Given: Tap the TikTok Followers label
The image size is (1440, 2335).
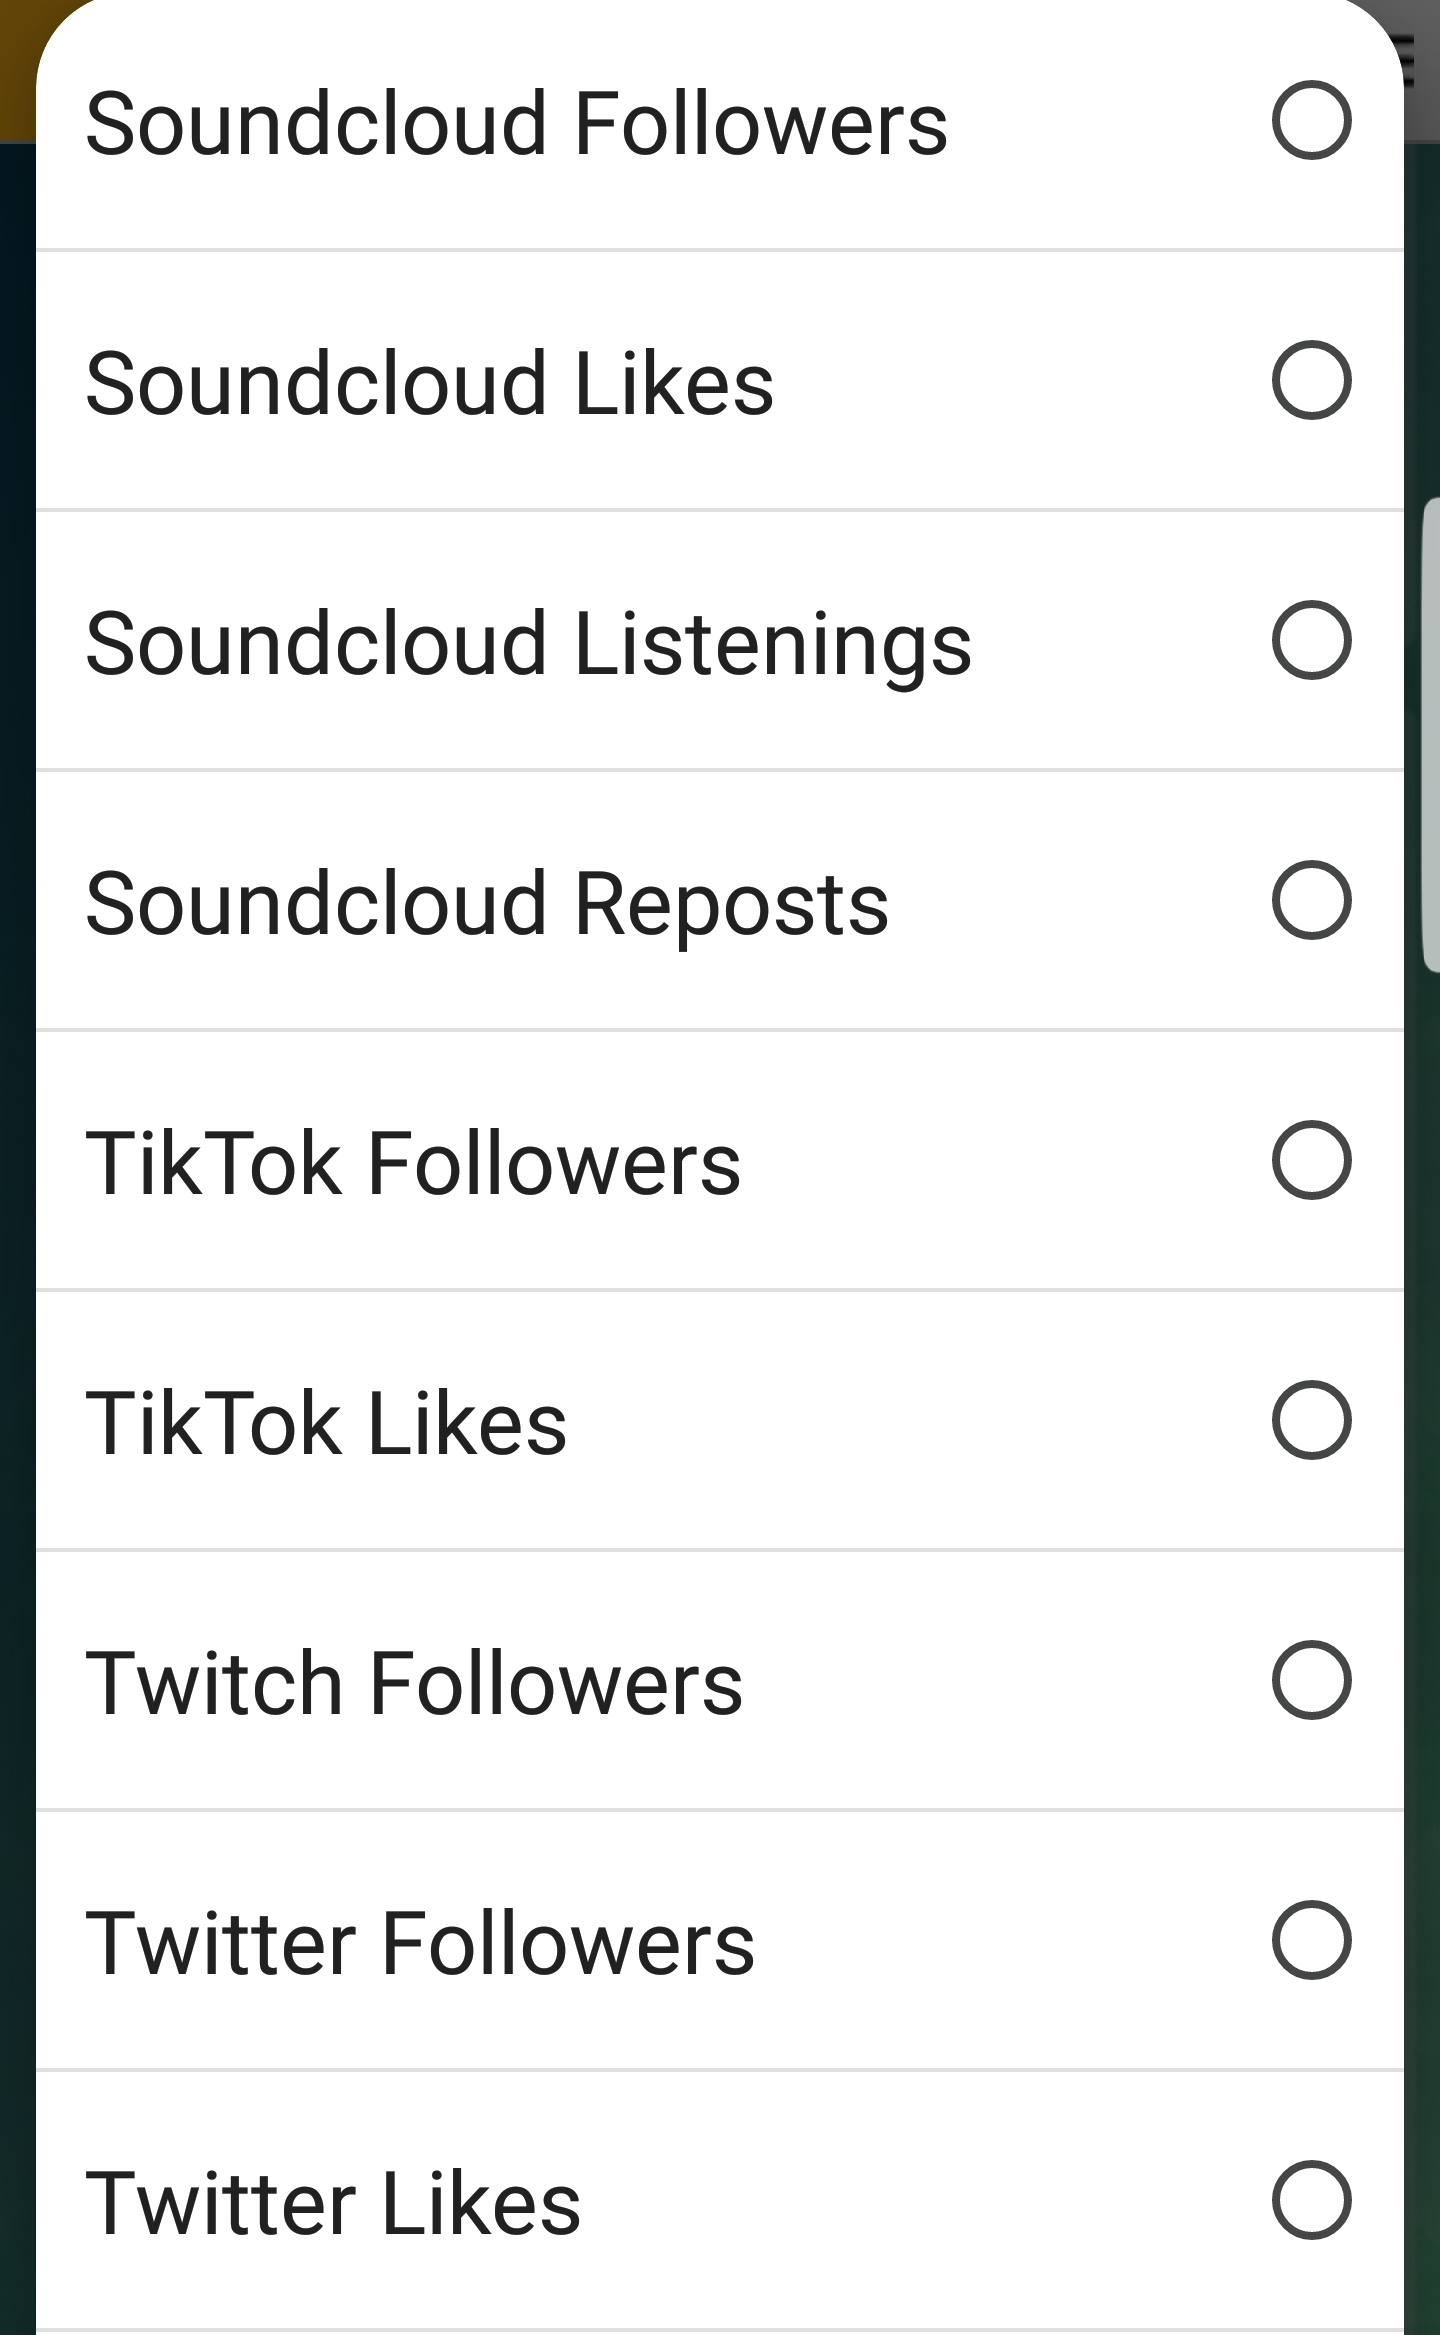Looking at the screenshot, I should (x=413, y=1163).
